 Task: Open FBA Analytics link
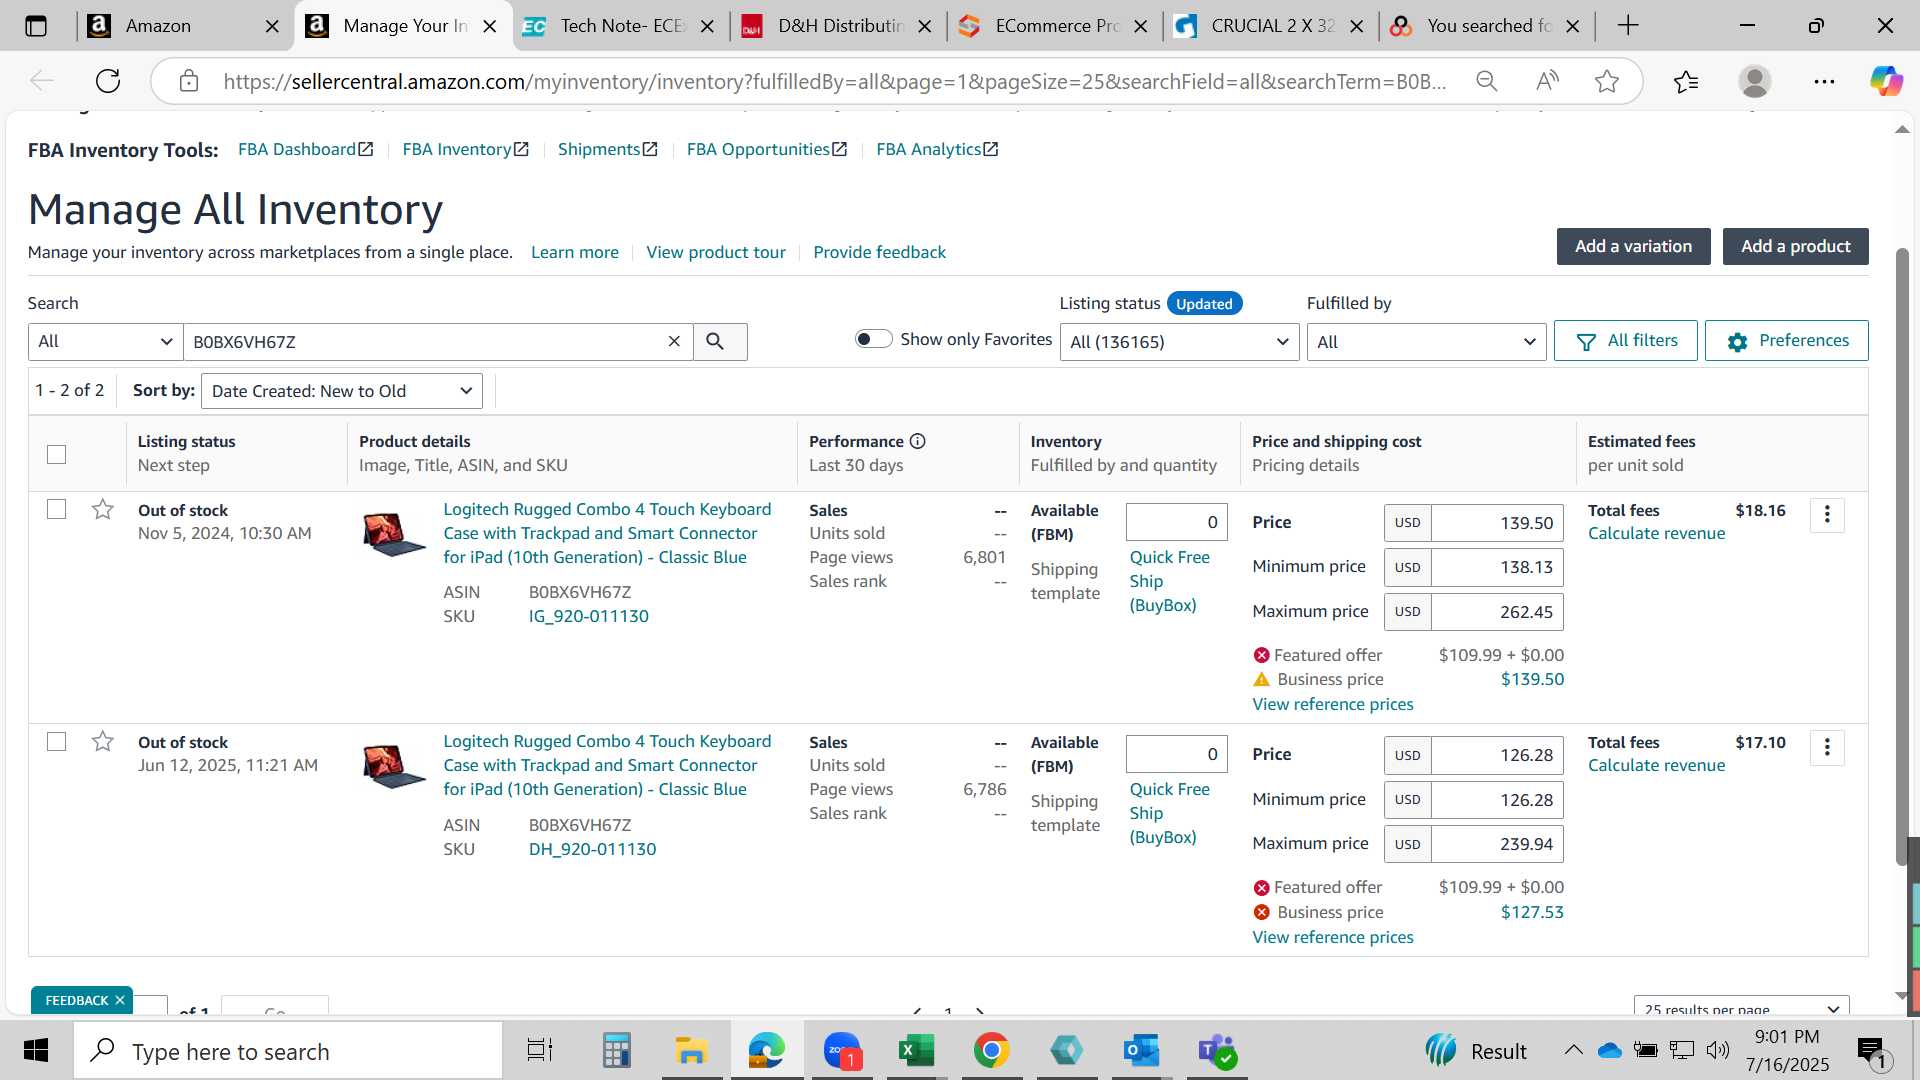pos(937,149)
